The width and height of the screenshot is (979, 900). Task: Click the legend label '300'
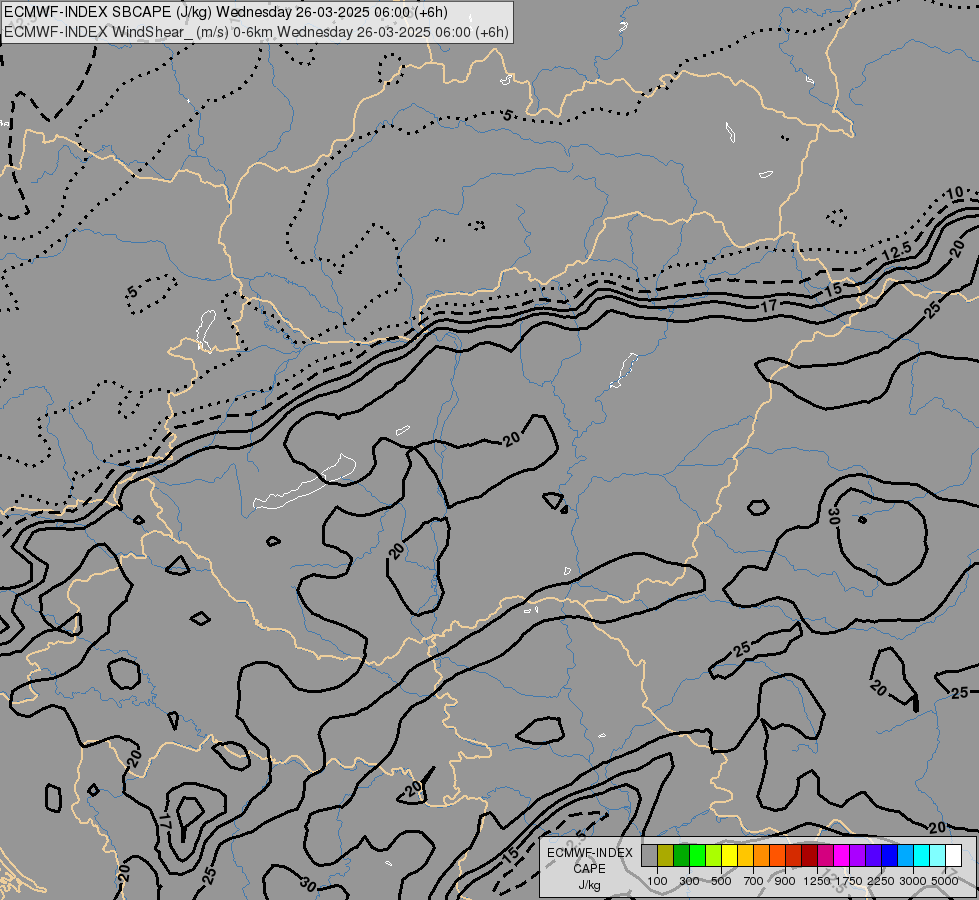pos(689,881)
